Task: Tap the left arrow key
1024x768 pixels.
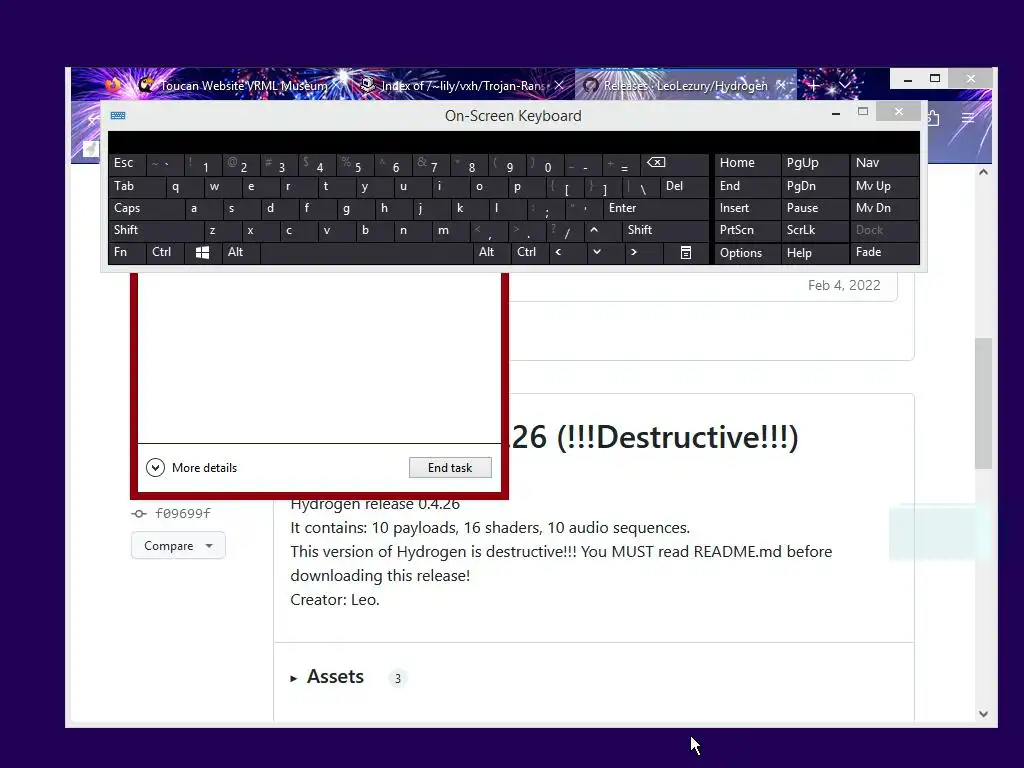Action: click(x=558, y=252)
